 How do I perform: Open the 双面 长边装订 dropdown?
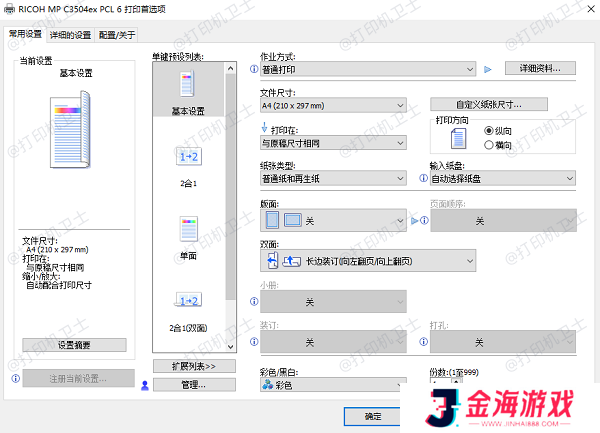pyautogui.click(x=368, y=260)
